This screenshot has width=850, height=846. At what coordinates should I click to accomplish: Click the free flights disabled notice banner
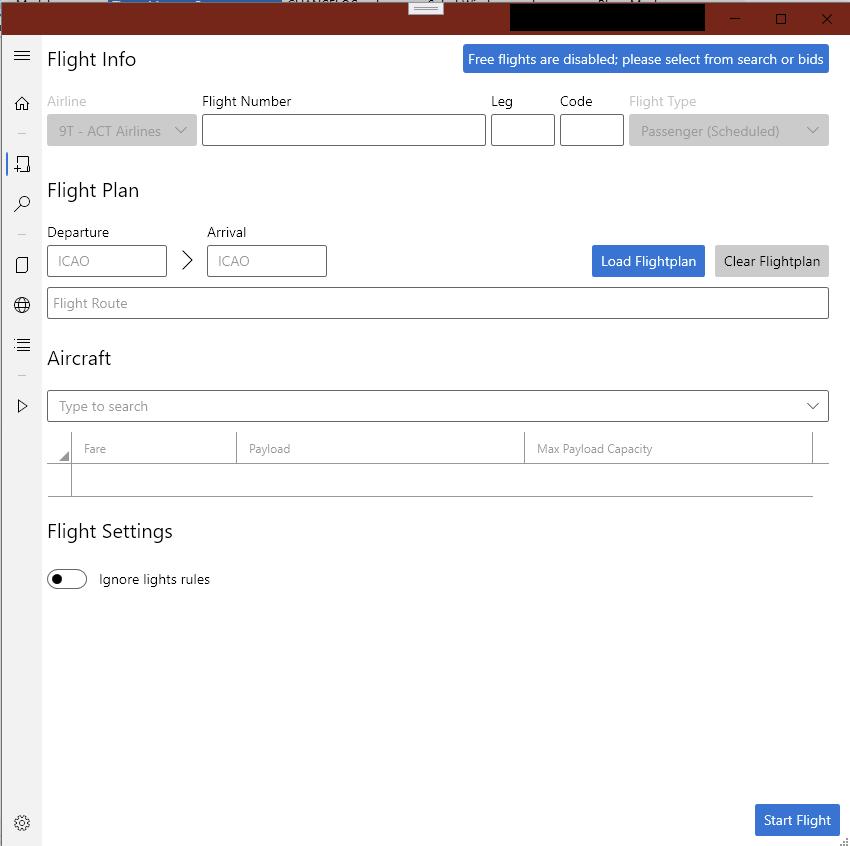coord(645,58)
